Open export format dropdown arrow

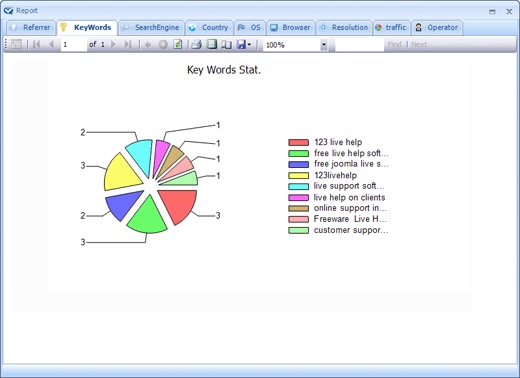(249, 45)
